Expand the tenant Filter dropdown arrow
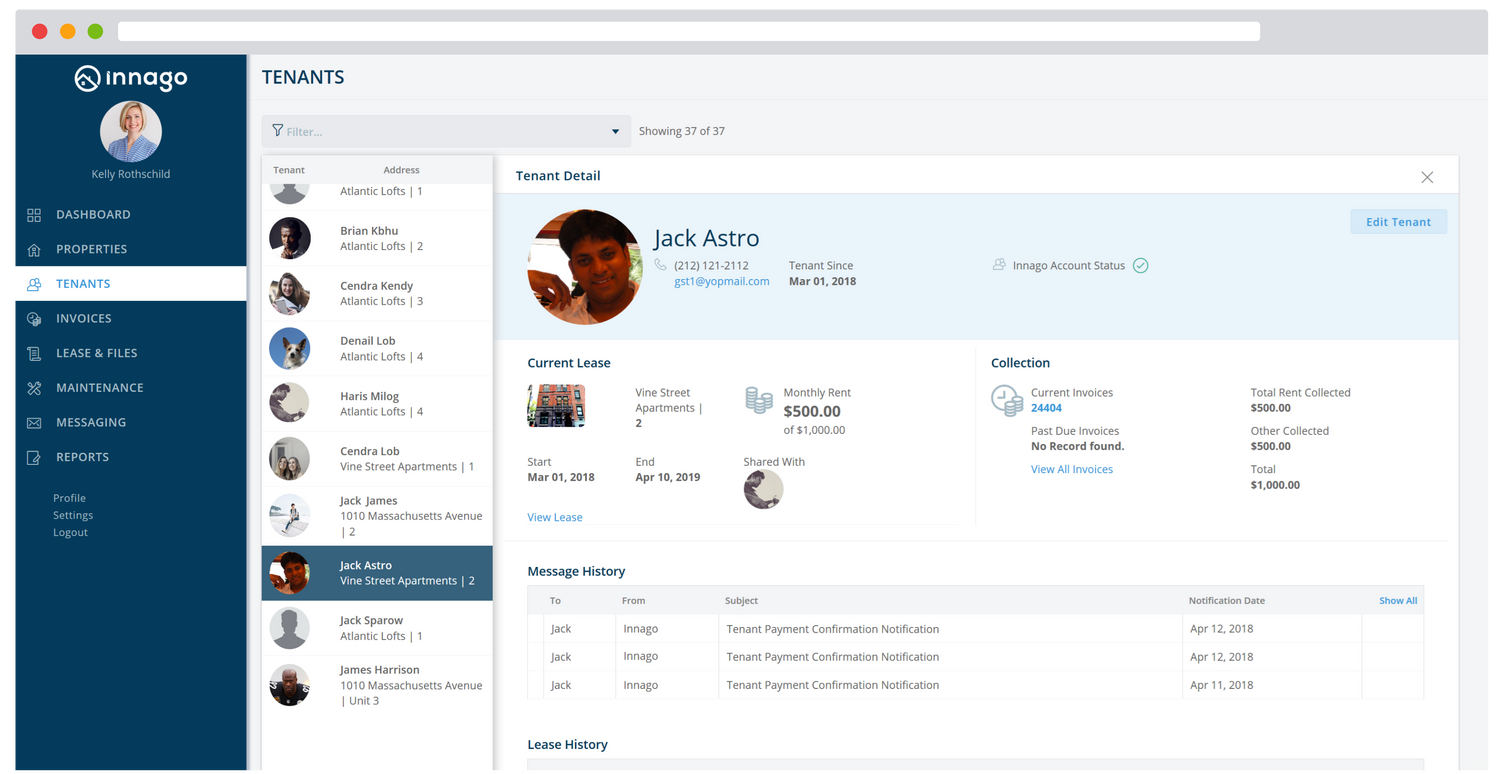The image size is (1500, 774). pos(615,132)
